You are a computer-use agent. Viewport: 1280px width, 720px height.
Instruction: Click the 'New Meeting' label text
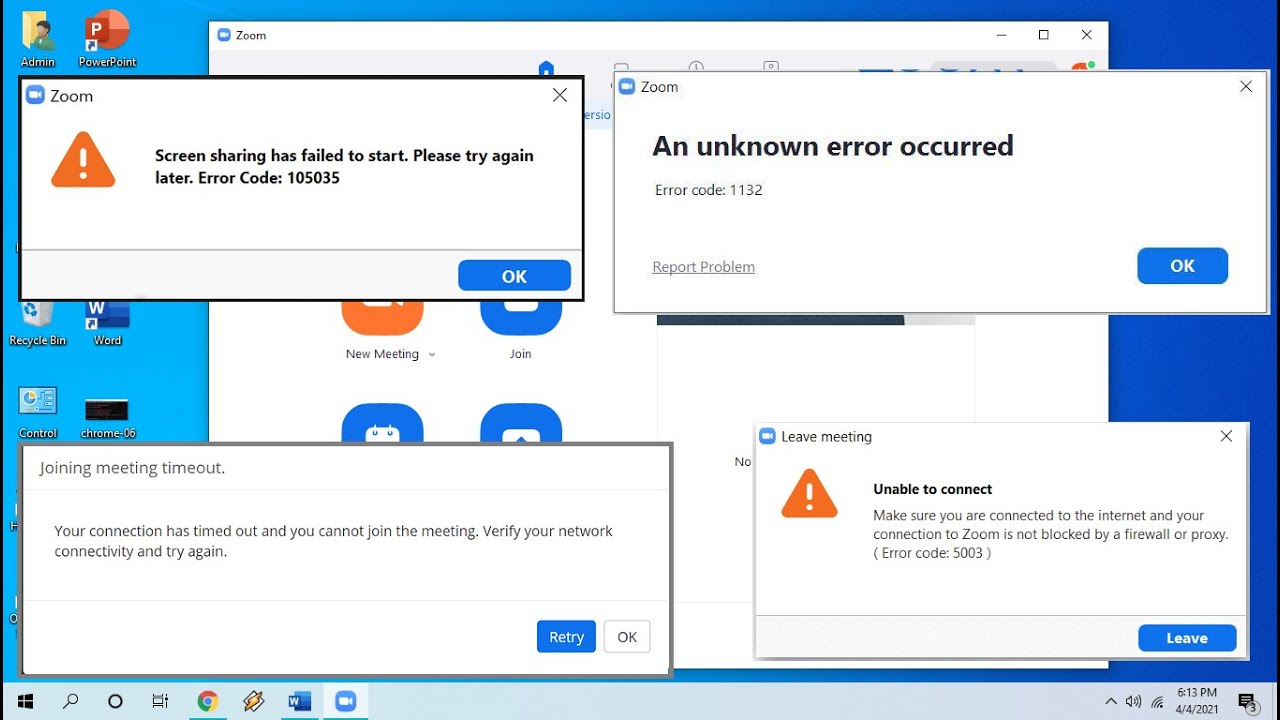point(382,354)
